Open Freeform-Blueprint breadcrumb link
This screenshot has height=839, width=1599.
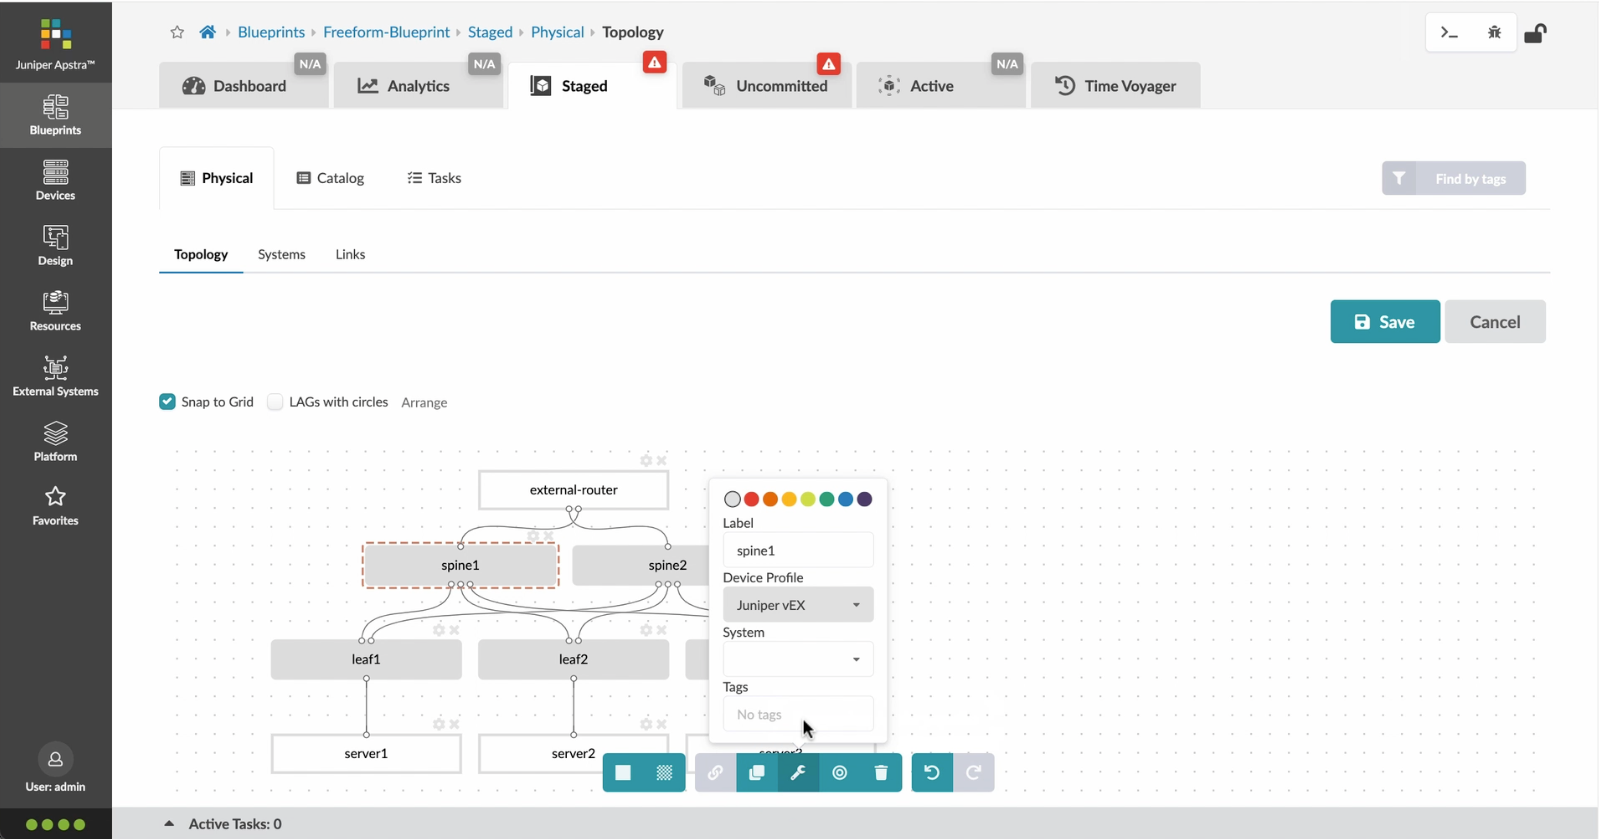[386, 32]
